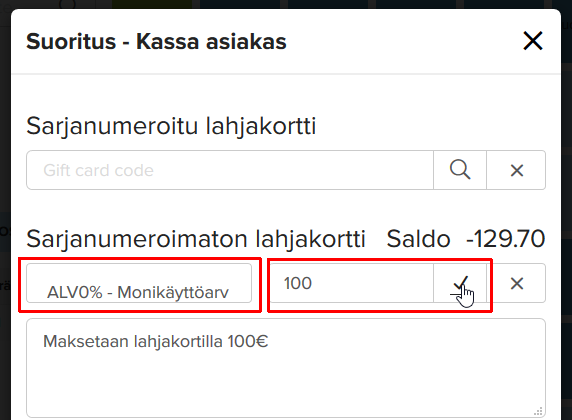572x420 pixels.
Task: Click the balance value -129.70
Action: pyautogui.click(x=505, y=239)
